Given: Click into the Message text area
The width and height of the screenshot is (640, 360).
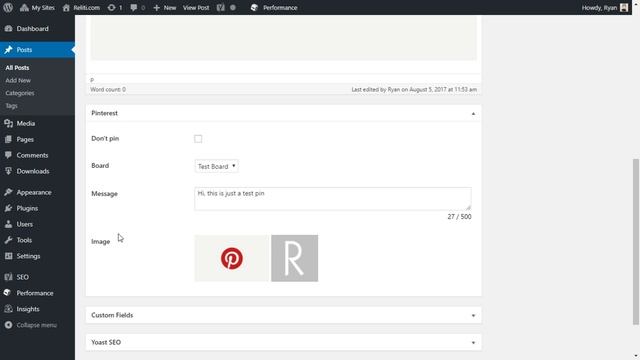Looking at the screenshot, I should point(333,199).
